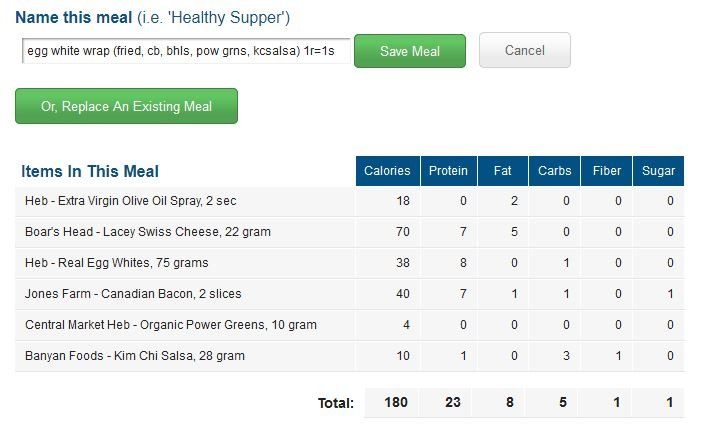Select the Fat column header
Viewport: 704px width, 438px height.
pyautogui.click(x=503, y=171)
